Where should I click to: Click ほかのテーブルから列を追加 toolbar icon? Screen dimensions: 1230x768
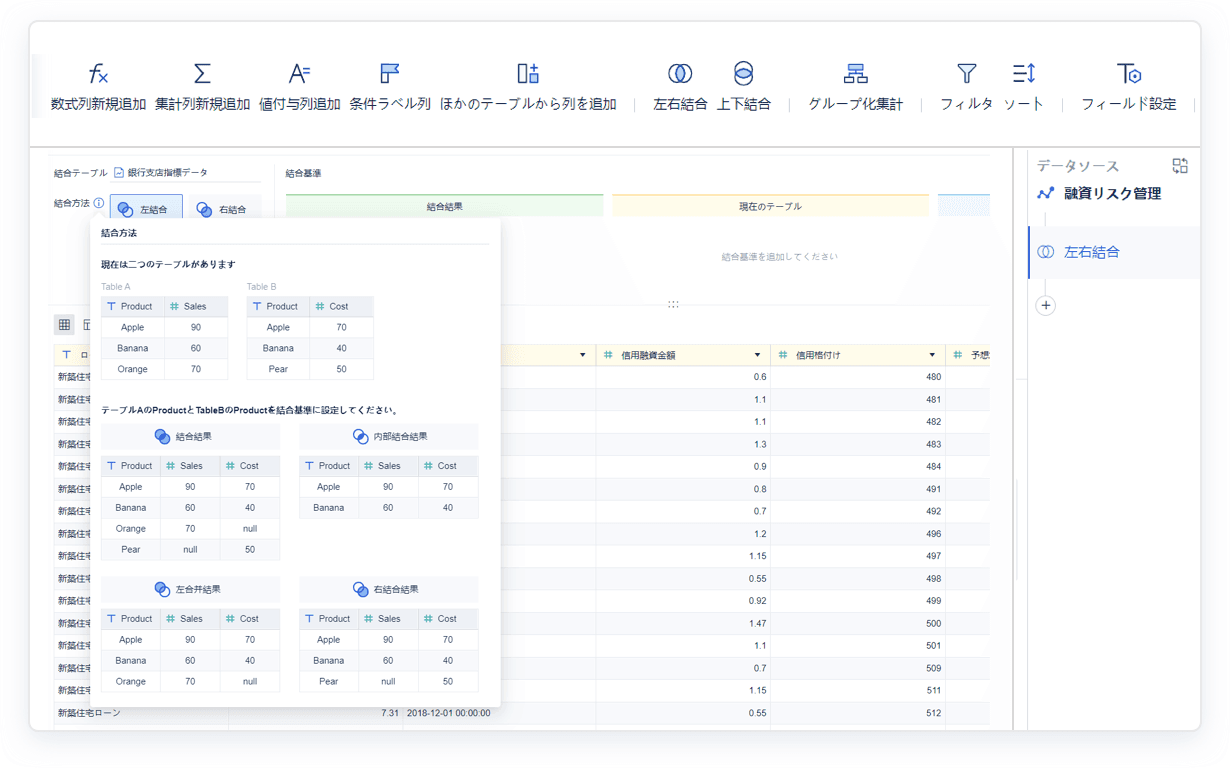tap(528, 74)
